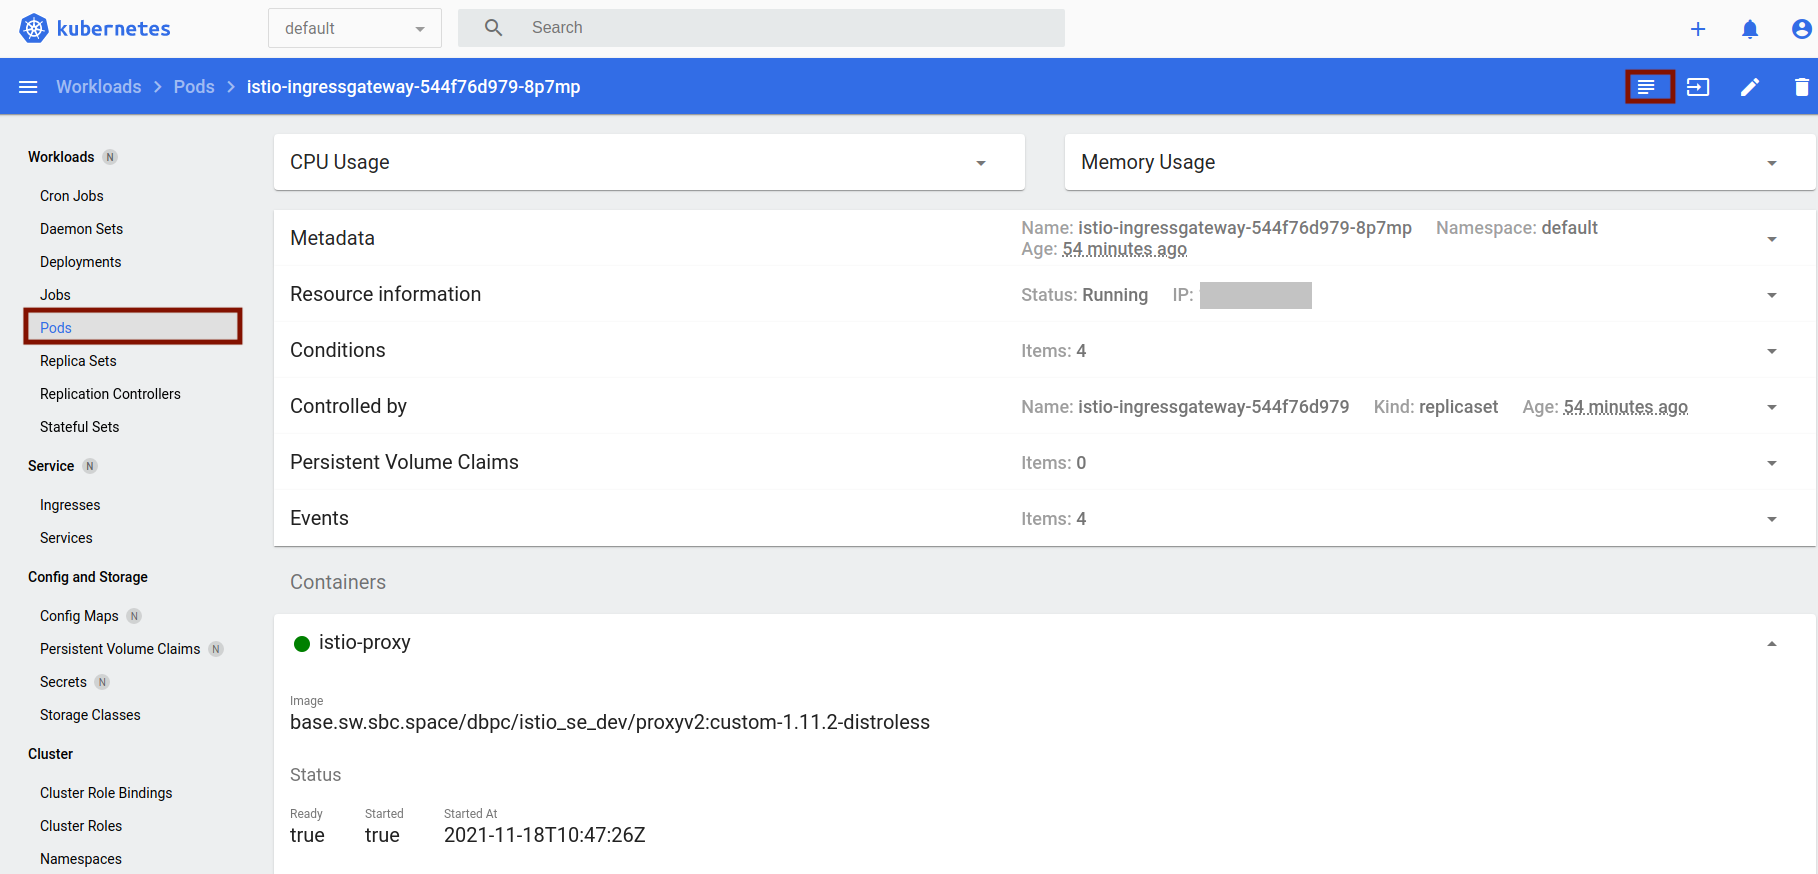
Task: Click the edit pencil icon
Action: pyautogui.click(x=1750, y=87)
